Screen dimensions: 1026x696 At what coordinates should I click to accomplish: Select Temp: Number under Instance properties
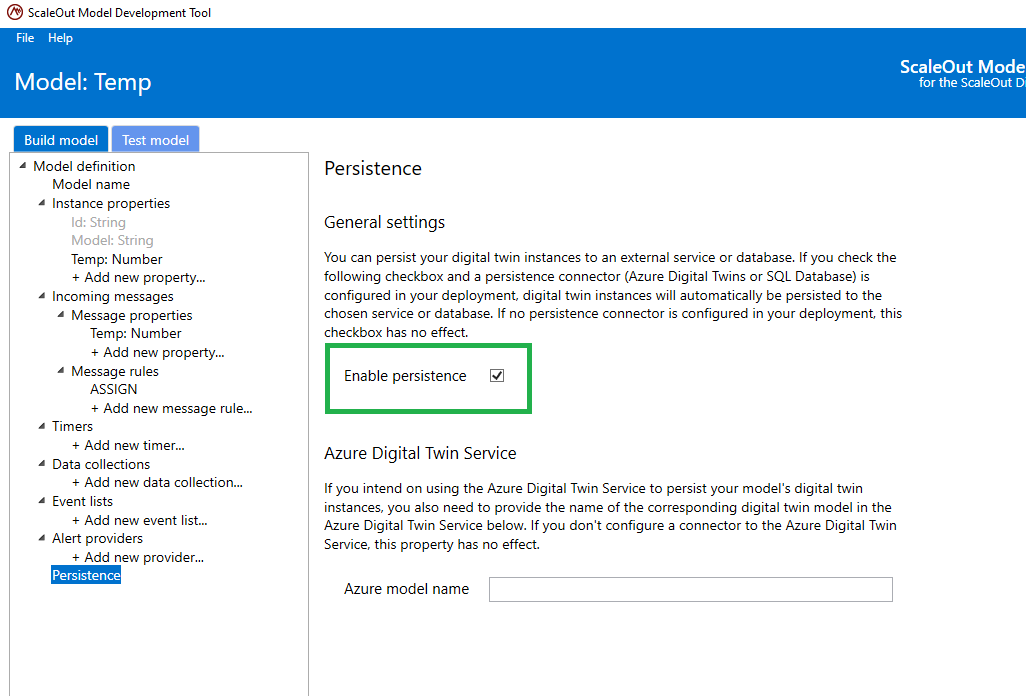[x=116, y=259]
